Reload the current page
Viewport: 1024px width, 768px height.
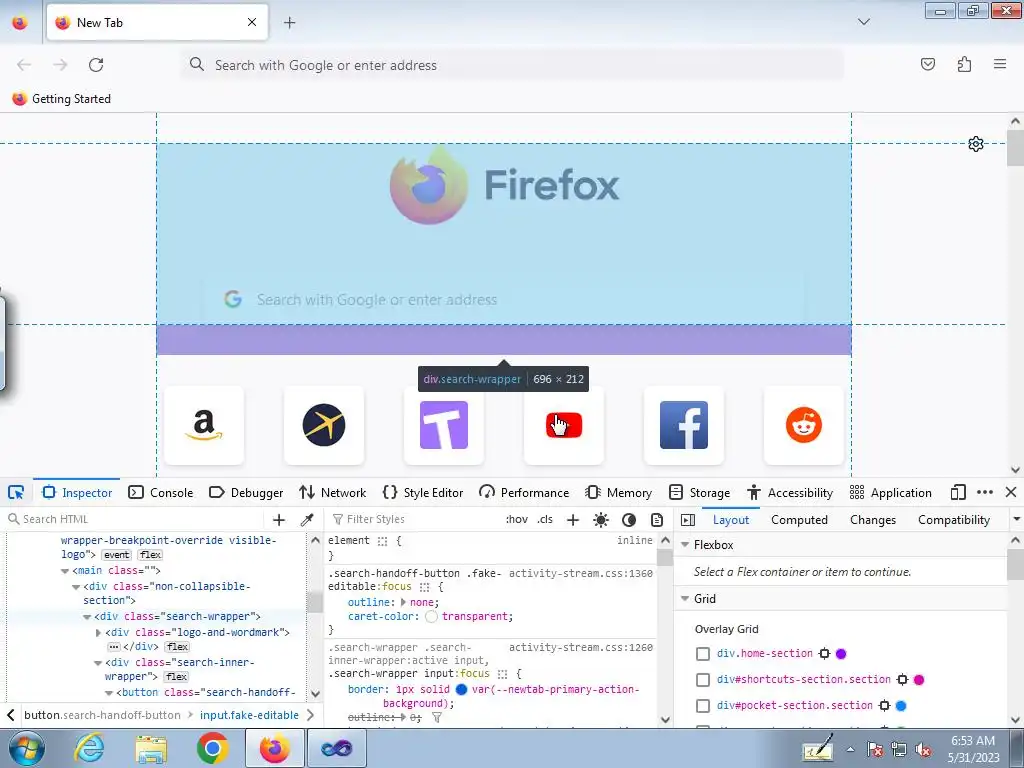click(96, 65)
